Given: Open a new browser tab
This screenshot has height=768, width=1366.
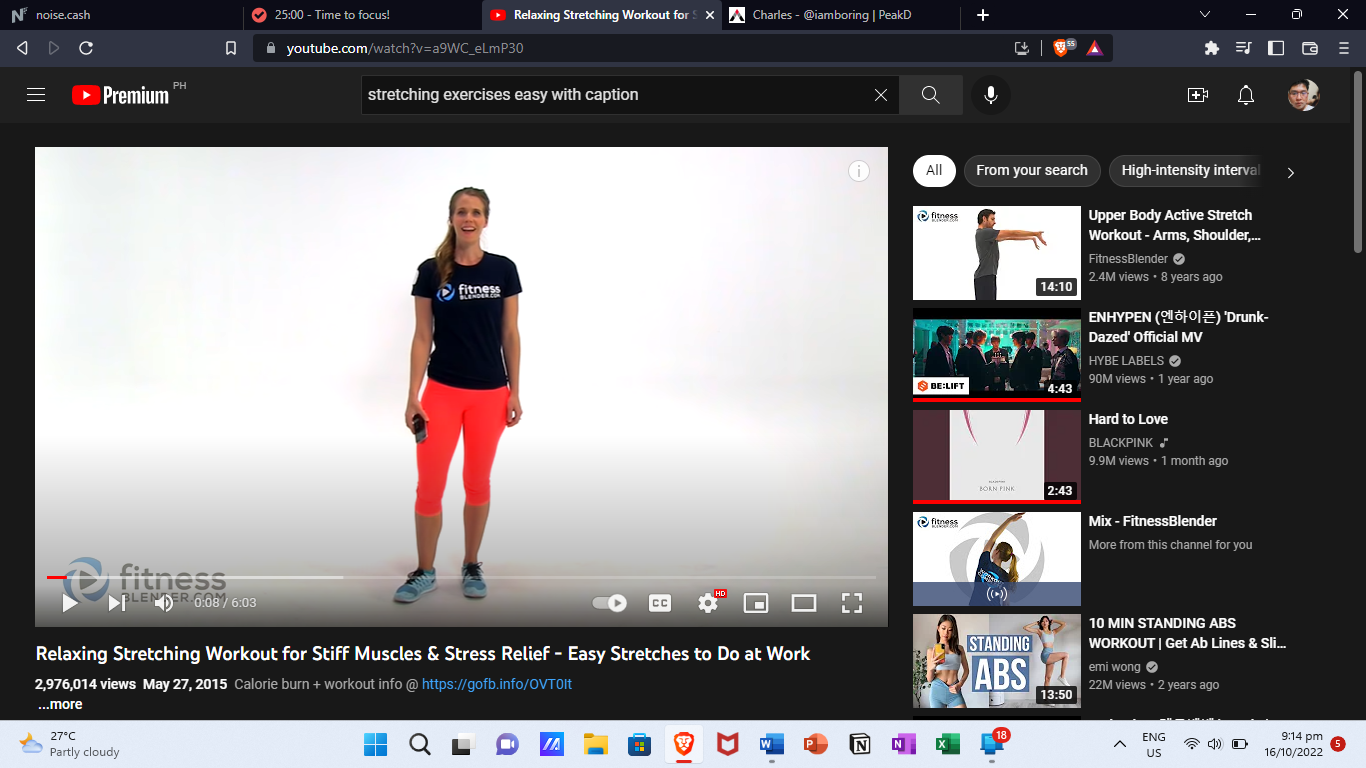Looking at the screenshot, I should [x=983, y=15].
